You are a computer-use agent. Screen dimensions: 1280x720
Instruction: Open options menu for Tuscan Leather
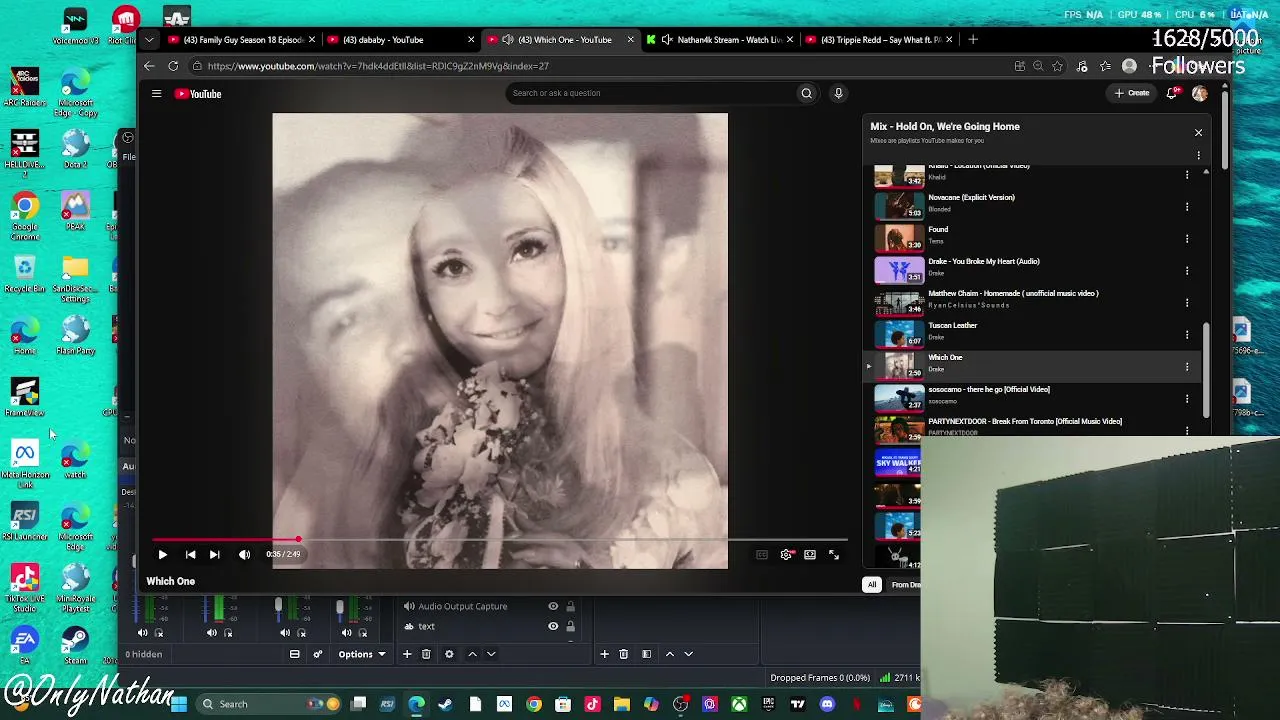1187,335
